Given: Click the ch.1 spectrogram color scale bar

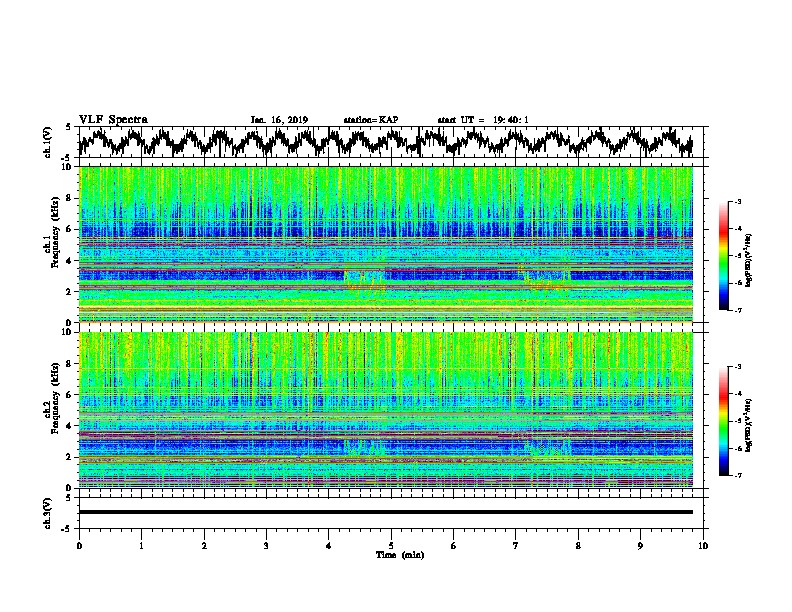Looking at the screenshot, I should pos(724,256).
